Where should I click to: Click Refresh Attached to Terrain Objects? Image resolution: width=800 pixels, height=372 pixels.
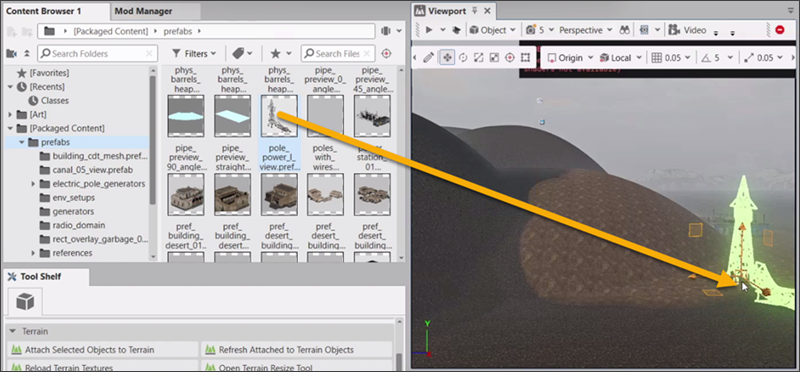296,350
